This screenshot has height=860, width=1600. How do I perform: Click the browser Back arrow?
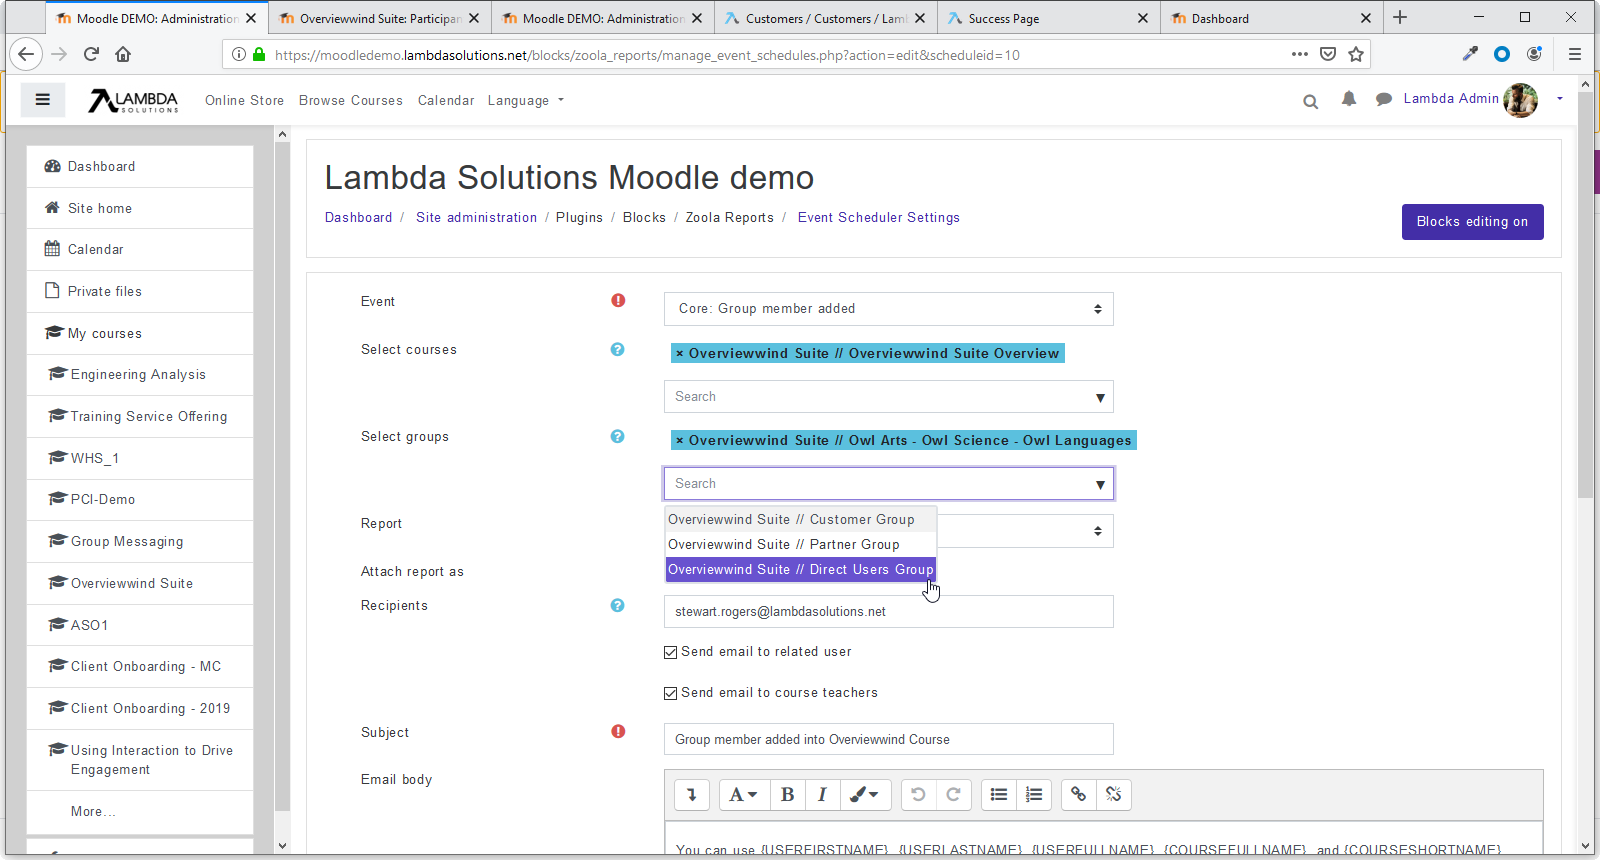point(26,54)
